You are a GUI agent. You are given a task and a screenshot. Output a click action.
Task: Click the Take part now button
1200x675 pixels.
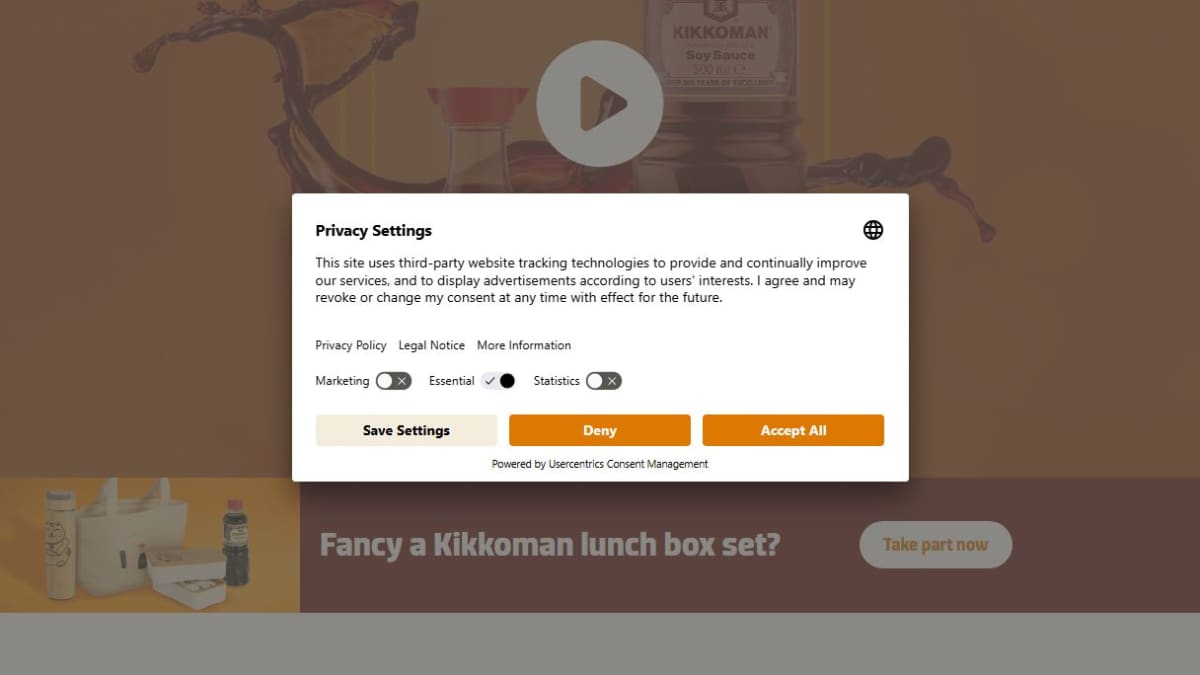tap(936, 545)
